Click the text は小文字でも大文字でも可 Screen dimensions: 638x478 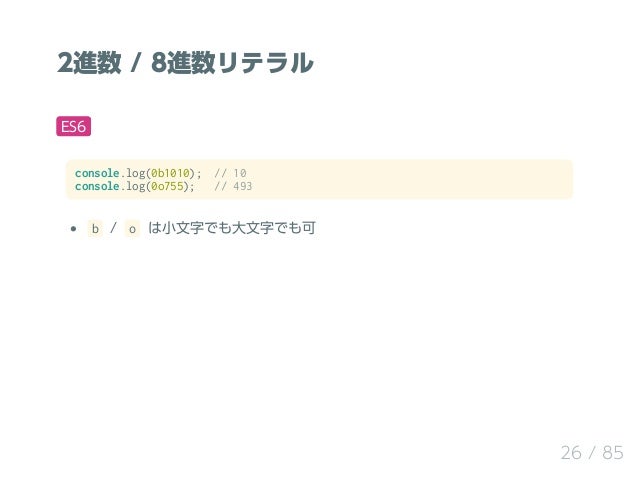232,228
